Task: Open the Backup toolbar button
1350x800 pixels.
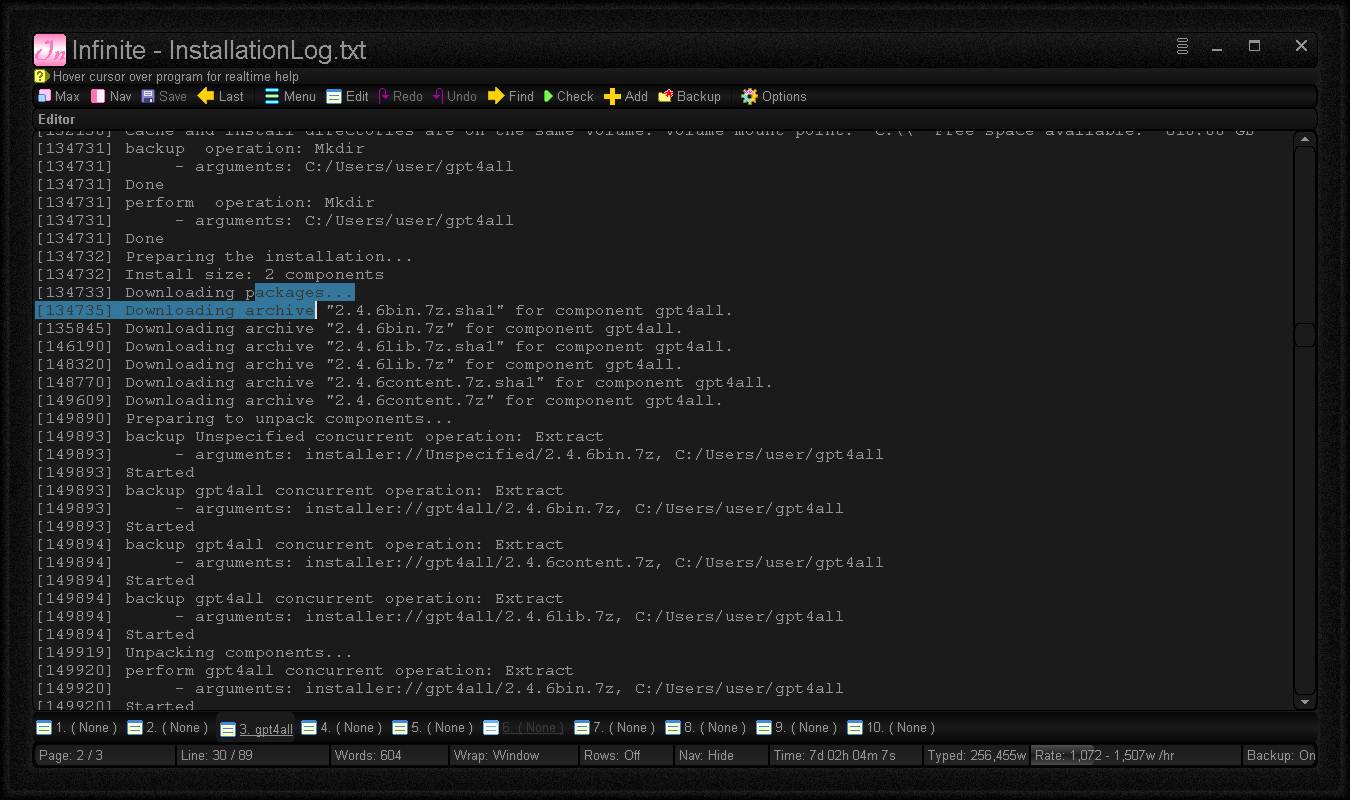Action: coord(689,96)
